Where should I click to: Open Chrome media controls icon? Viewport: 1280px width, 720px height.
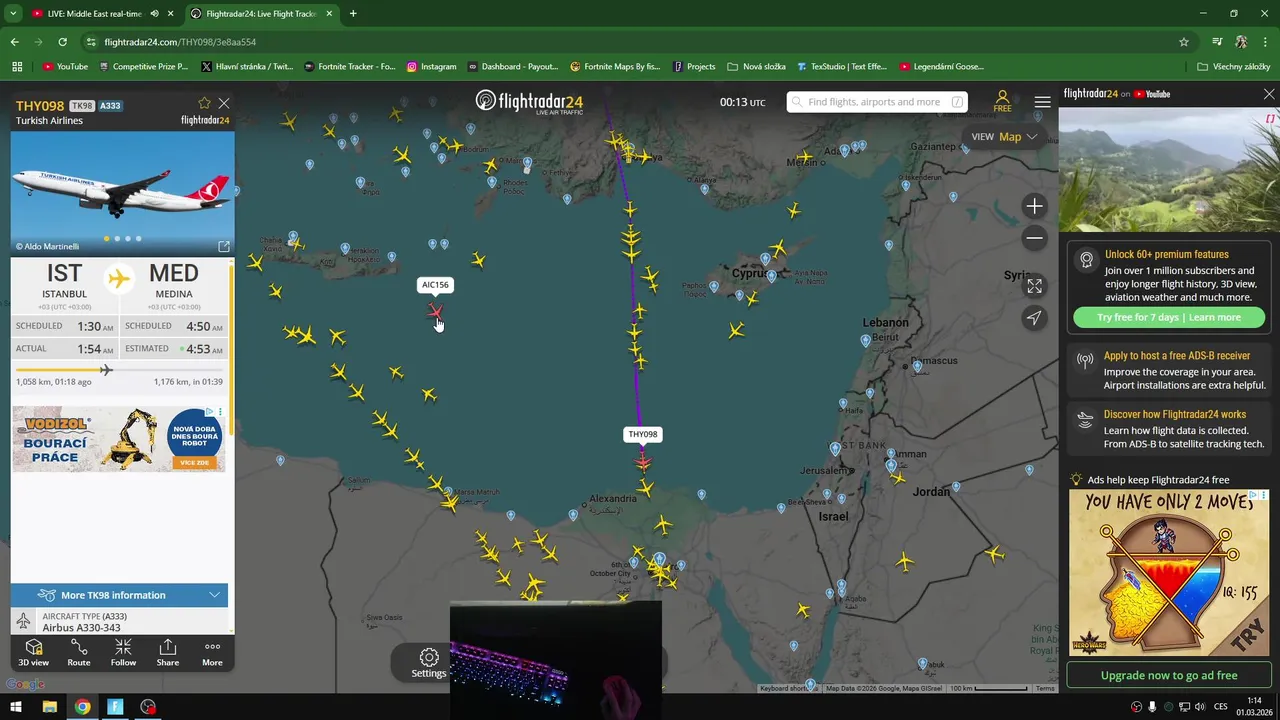click(1217, 42)
